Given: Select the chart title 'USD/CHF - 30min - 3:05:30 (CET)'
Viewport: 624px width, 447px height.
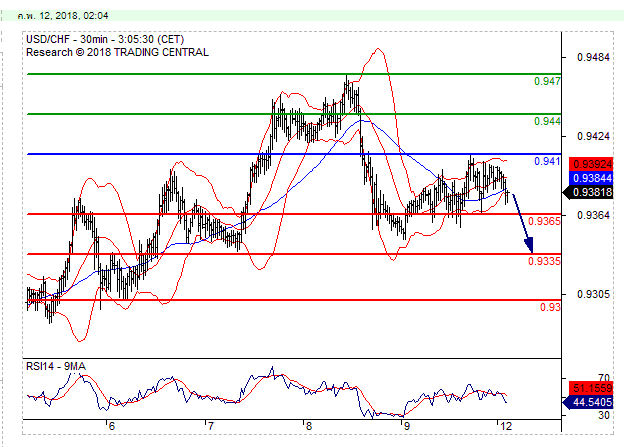Looking at the screenshot, I should tap(105, 39).
